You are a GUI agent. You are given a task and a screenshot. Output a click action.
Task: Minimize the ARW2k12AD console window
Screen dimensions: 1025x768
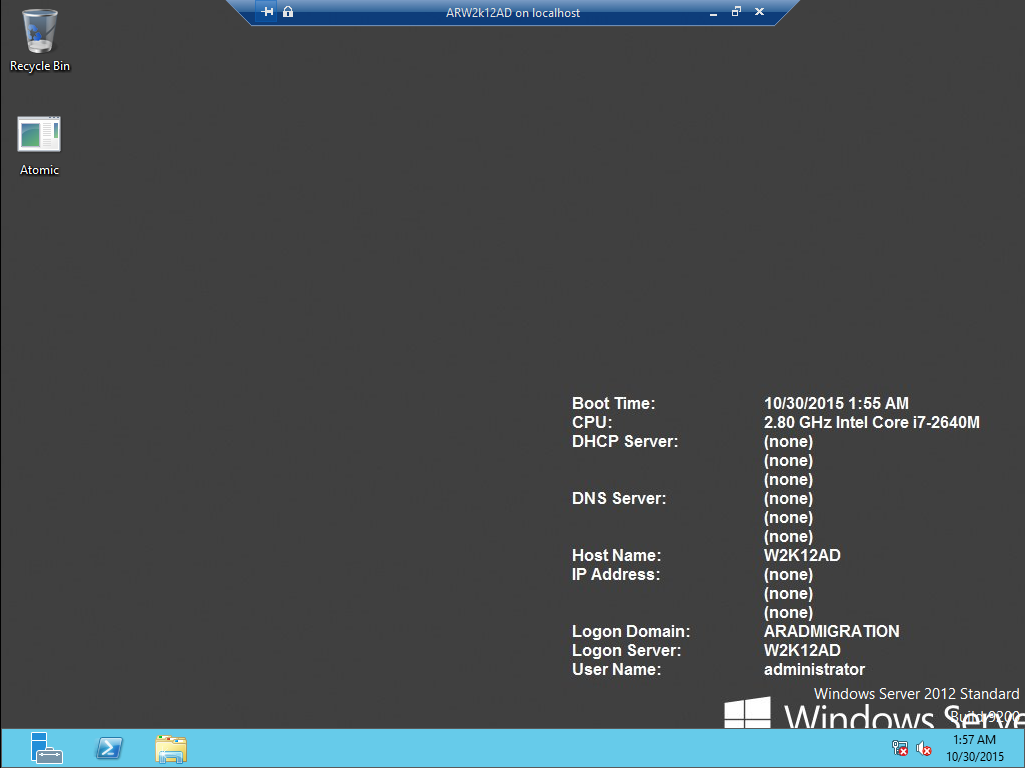tap(712, 12)
